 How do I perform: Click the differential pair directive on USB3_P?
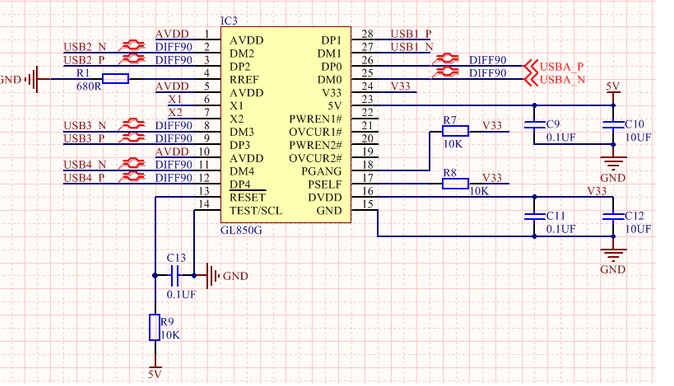tap(131, 138)
